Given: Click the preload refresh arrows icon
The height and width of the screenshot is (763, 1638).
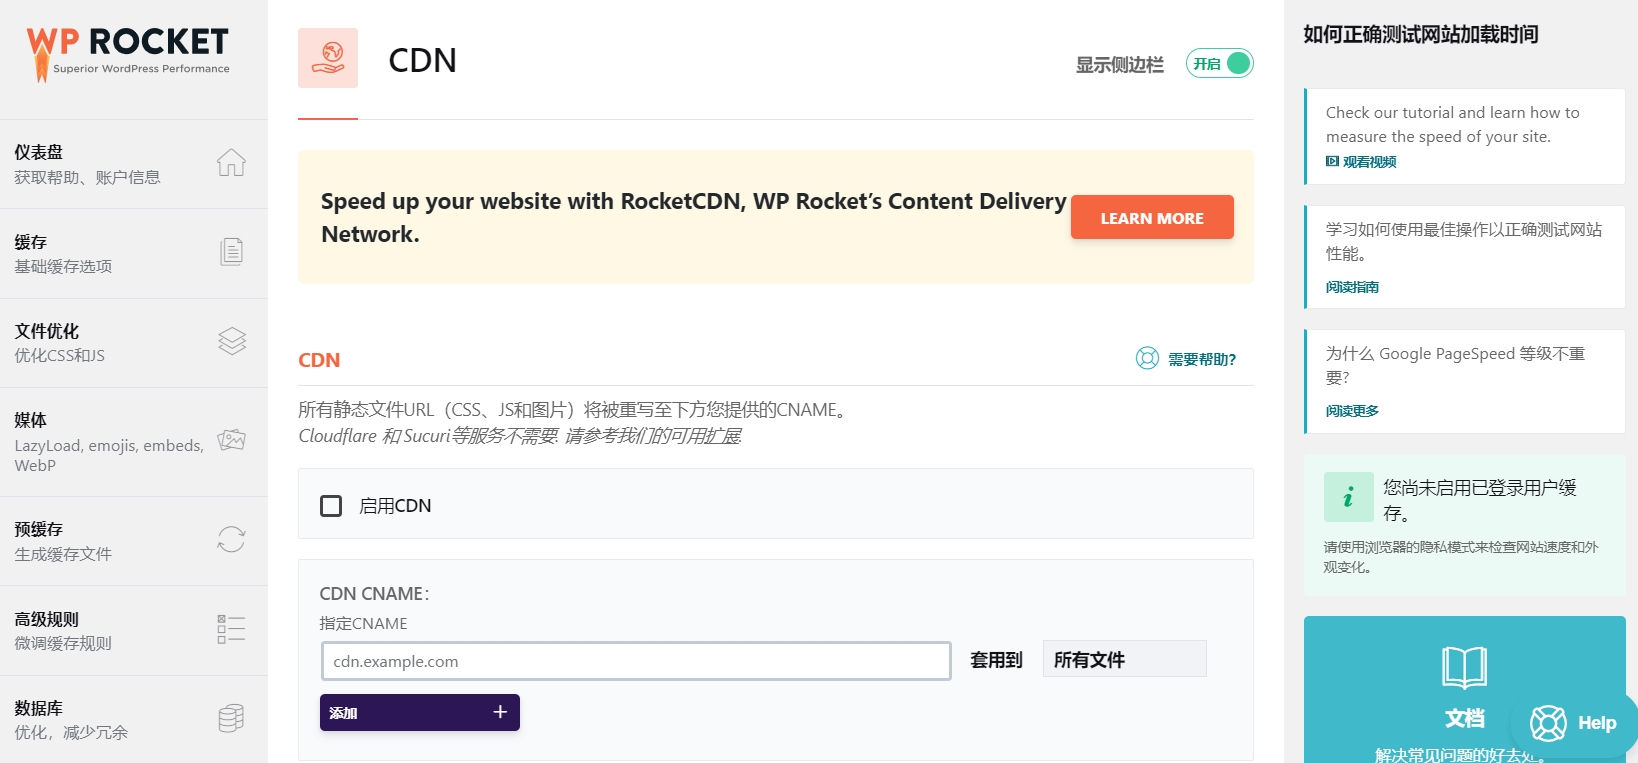Looking at the screenshot, I should pyautogui.click(x=231, y=539).
